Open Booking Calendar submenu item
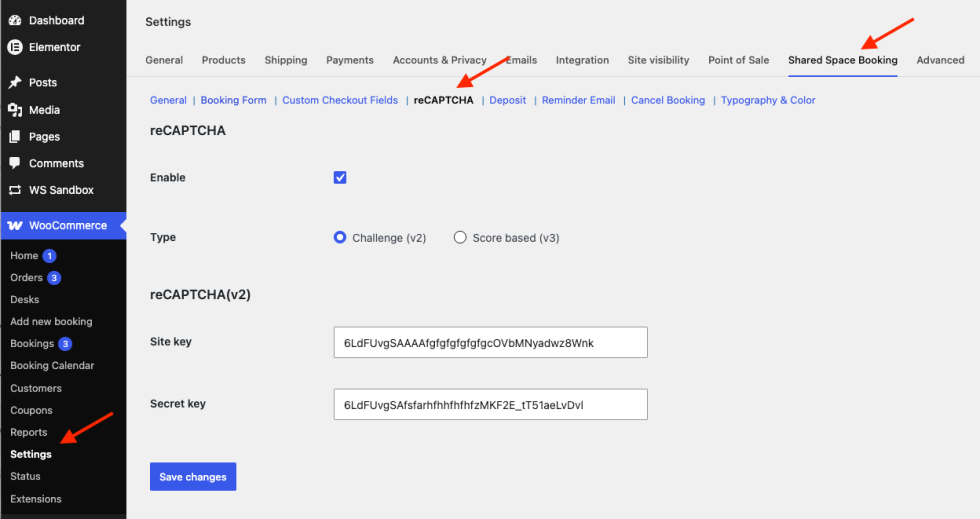This screenshot has height=519, width=980. (x=52, y=366)
